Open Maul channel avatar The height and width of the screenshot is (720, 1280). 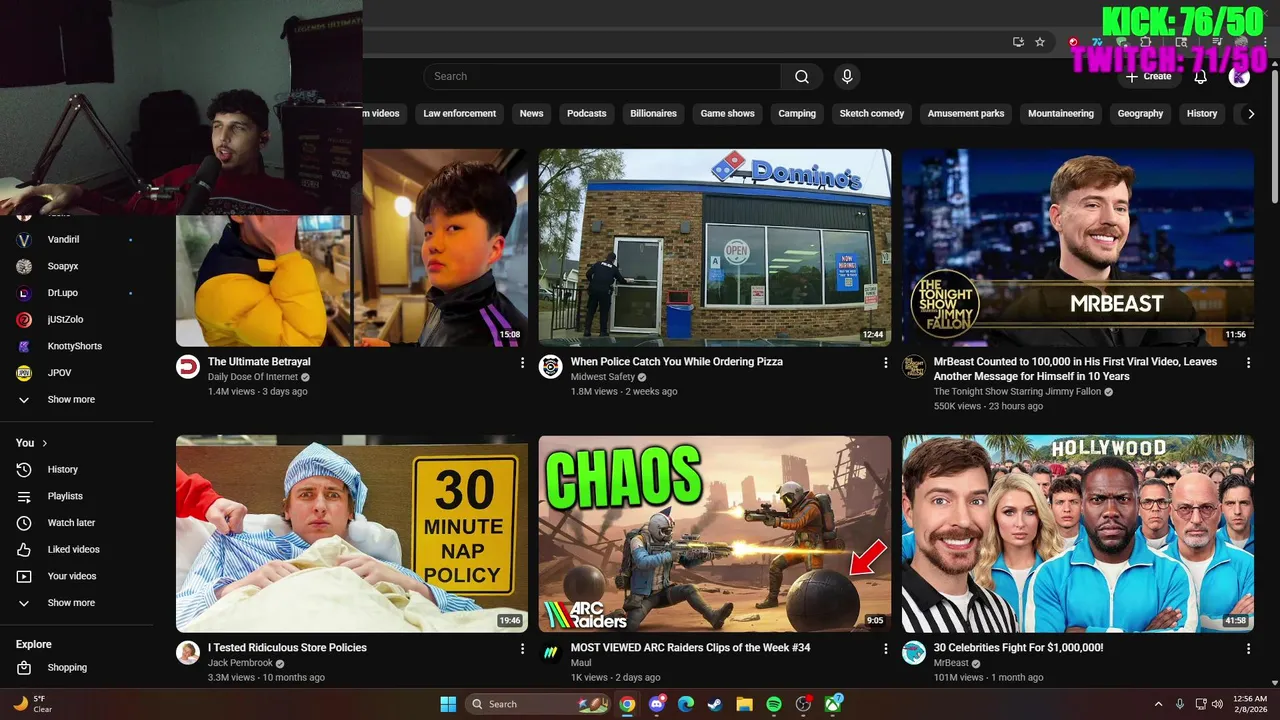(x=551, y=653)
